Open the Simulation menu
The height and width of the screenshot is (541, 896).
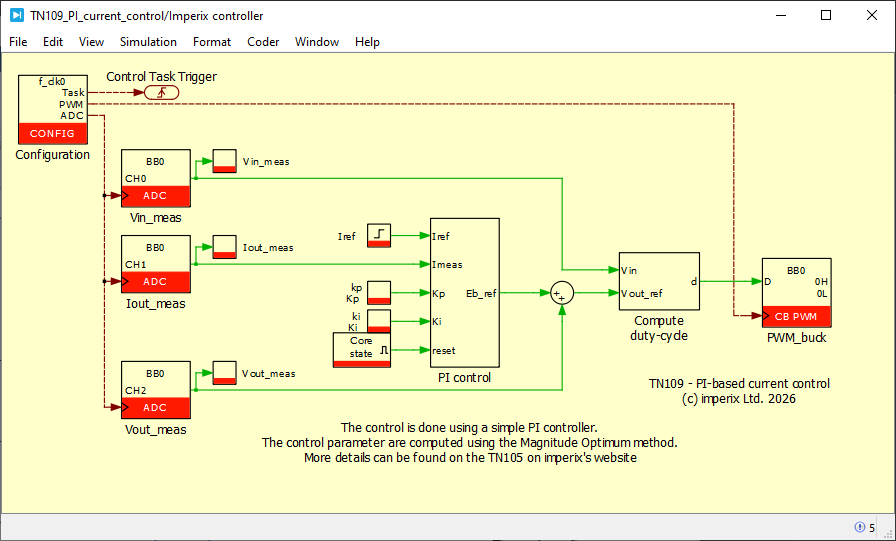tap(148, 42)
